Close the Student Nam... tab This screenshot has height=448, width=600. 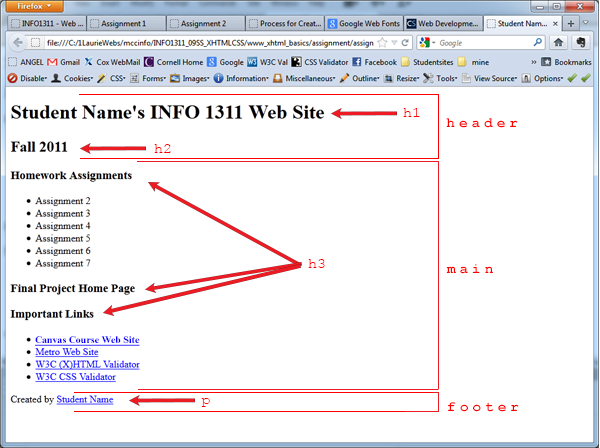pyautogui.click(x=555, y=24)
